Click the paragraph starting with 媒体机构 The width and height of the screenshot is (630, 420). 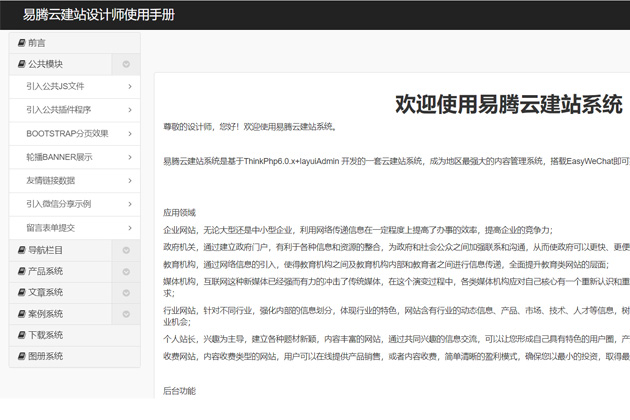click(x=397, y=287)
